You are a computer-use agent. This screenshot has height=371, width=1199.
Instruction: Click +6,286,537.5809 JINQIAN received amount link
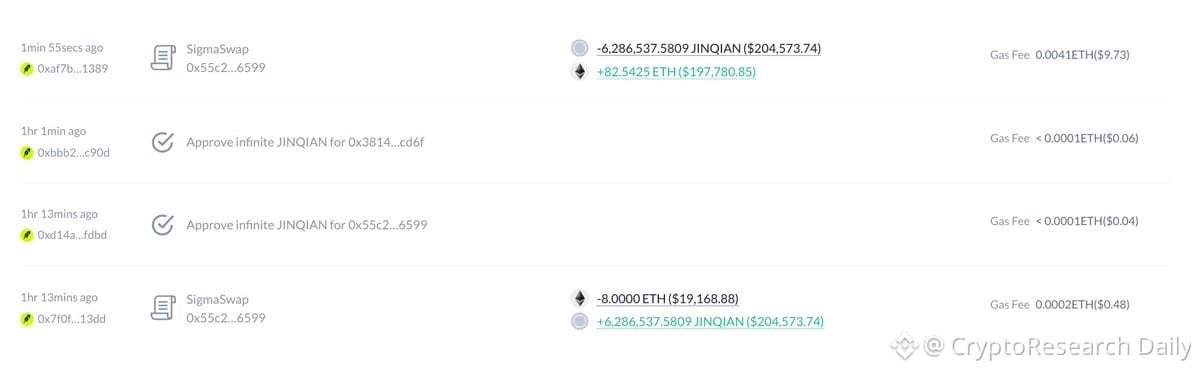point(710,321)
